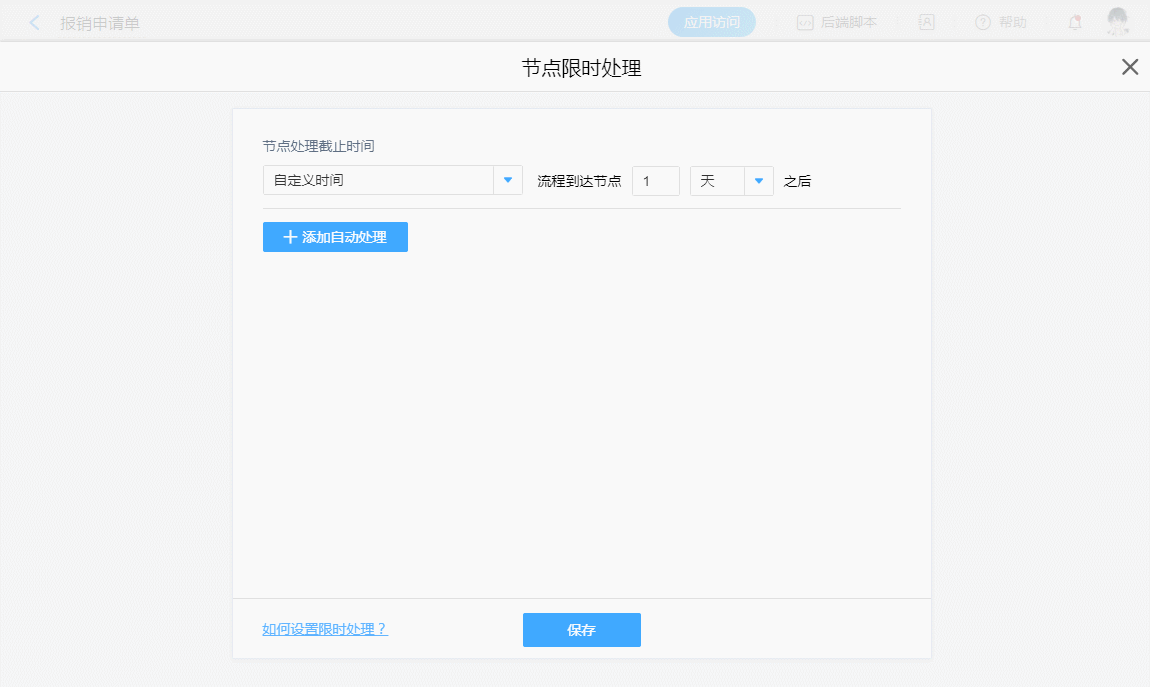The image size is (1150, 687).
Task: Open the 帮助 menu text
Action: pos(1013,22)
